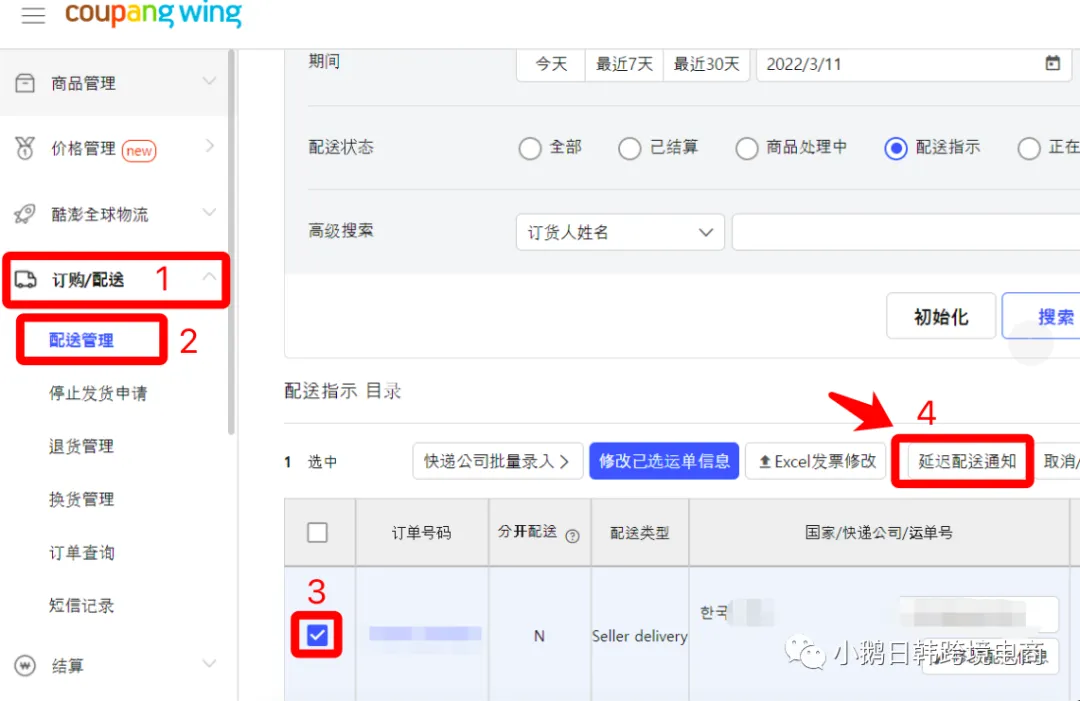The height and width of the screenshot is (701, 1080).
Task: Click the 价格管理 medal icon
Action: pos(25,148)
